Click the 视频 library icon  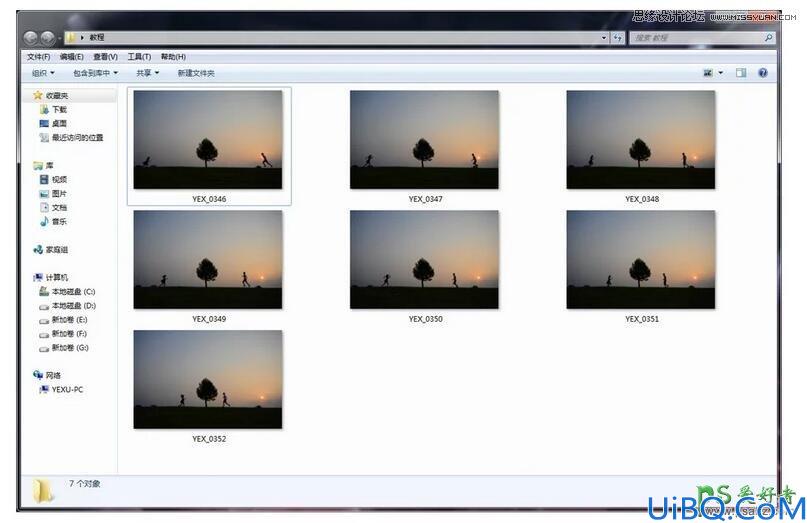(44, 180)
